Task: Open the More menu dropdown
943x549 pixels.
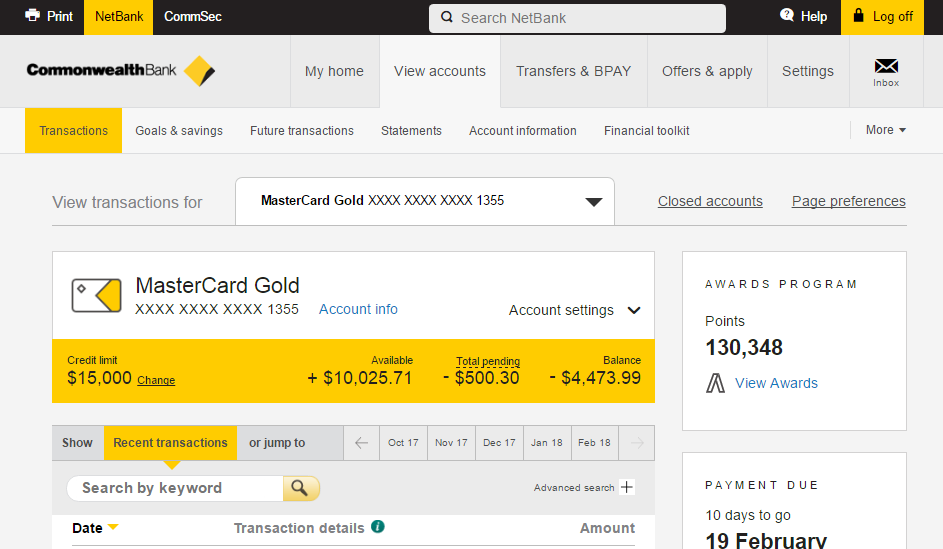Action: click(886, 130)
